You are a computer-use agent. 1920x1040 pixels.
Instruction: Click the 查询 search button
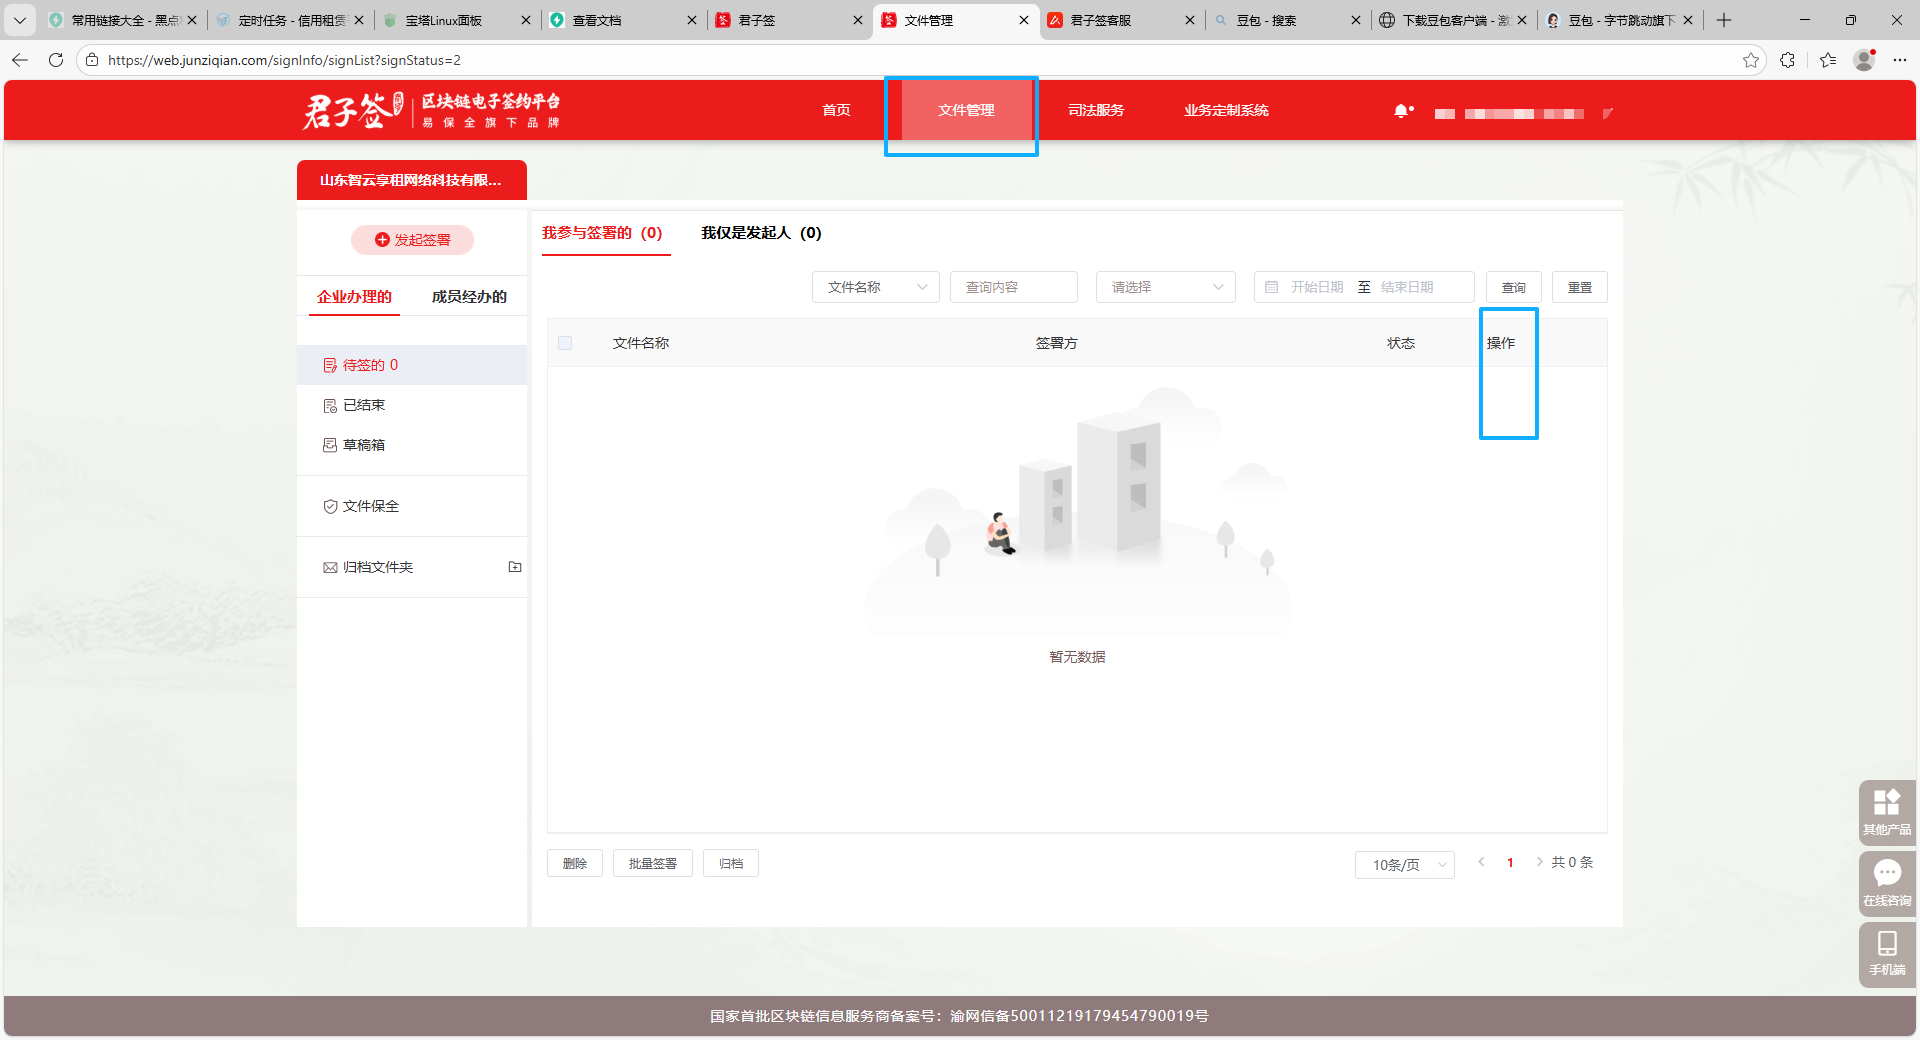tap(1513, 287)
